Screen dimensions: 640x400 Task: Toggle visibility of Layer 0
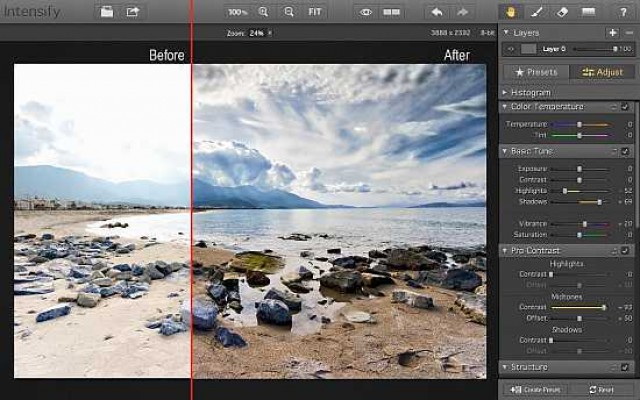point(510,48)
